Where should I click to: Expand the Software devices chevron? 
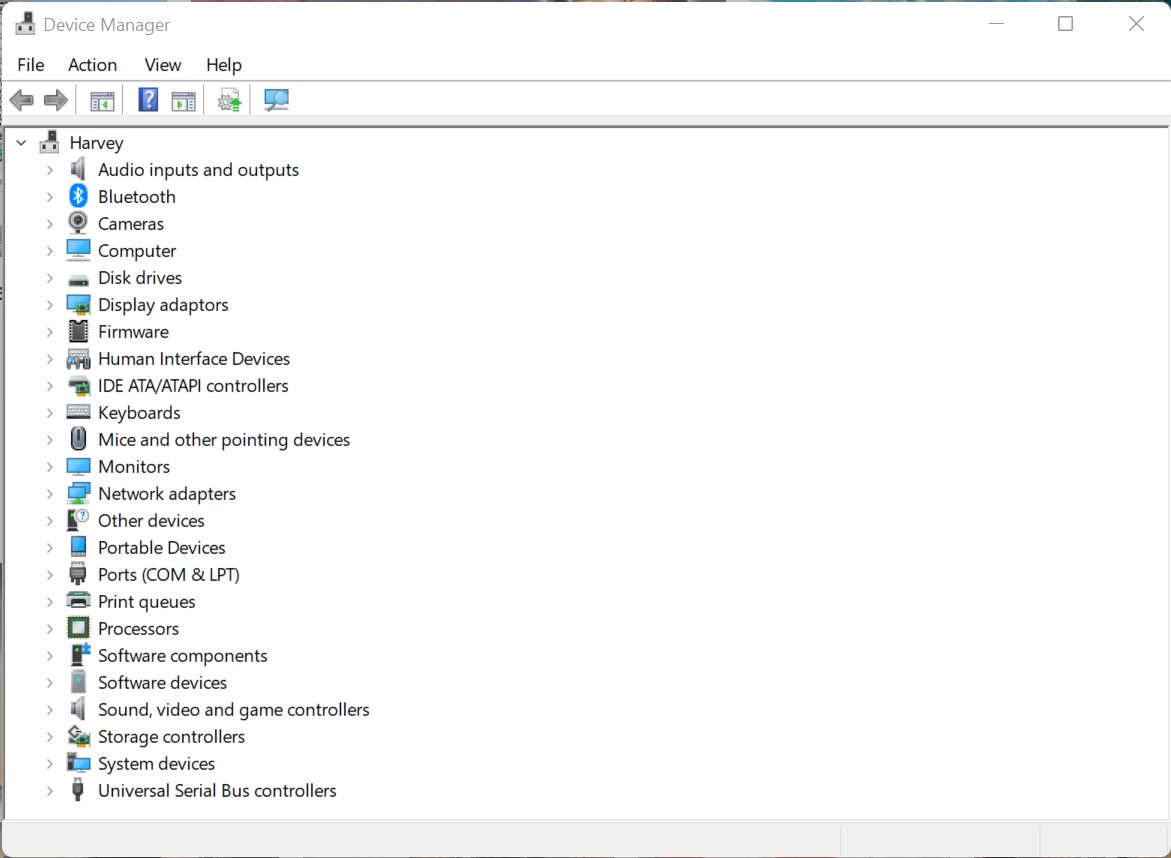tap(49, 683)
